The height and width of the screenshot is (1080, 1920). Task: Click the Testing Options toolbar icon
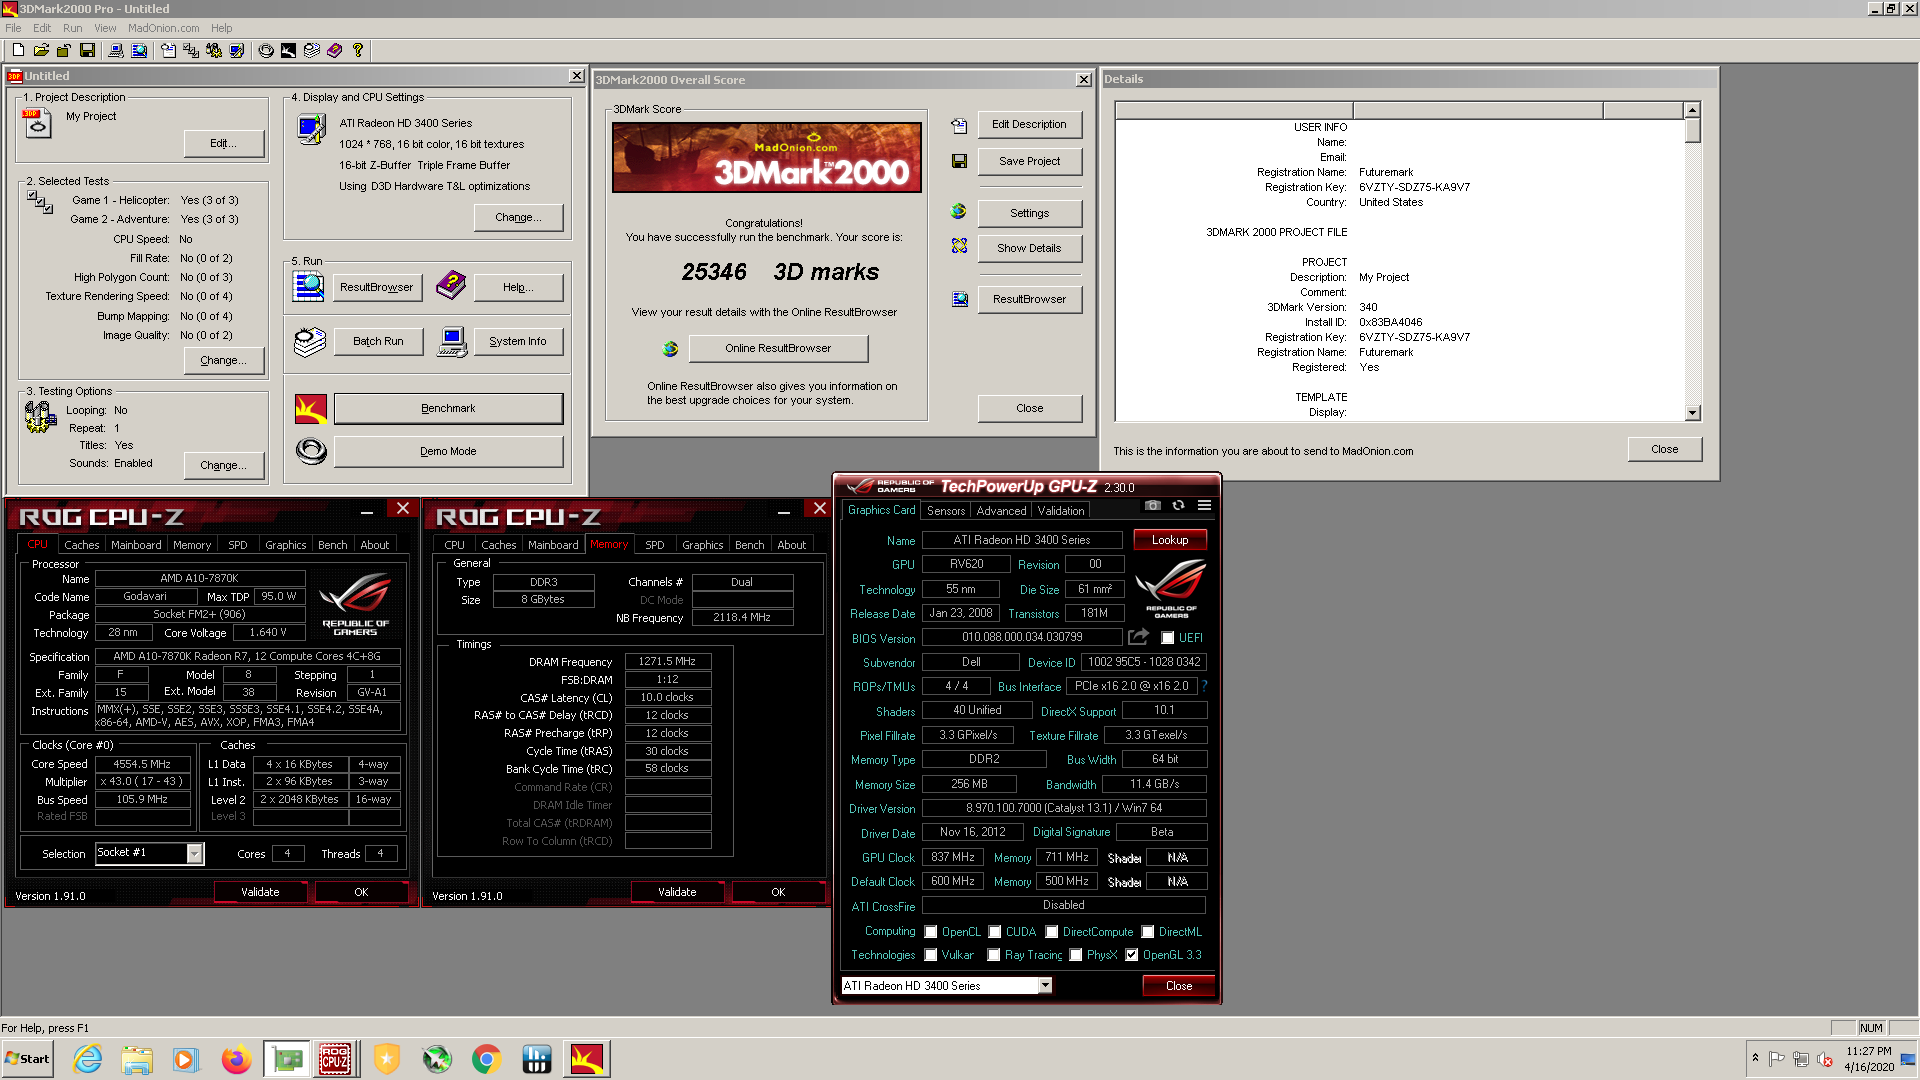coord(214,50)
